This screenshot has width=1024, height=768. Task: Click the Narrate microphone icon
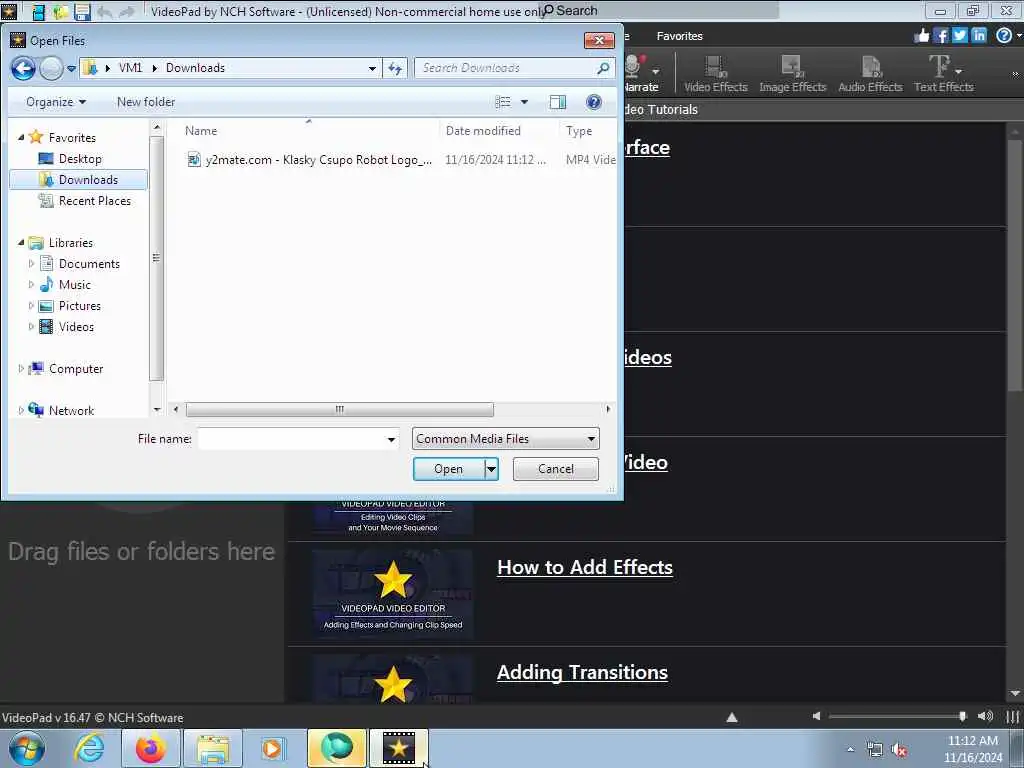633,67
